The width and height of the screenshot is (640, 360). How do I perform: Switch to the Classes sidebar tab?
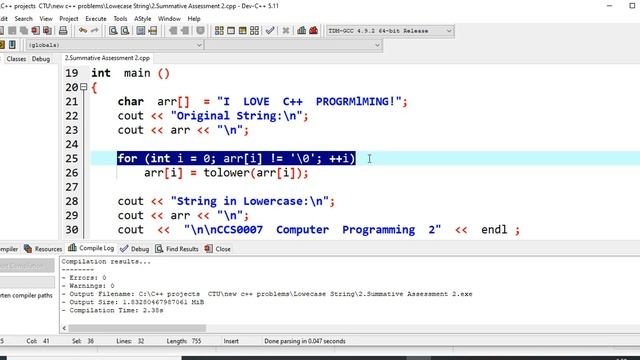[16, 59]
